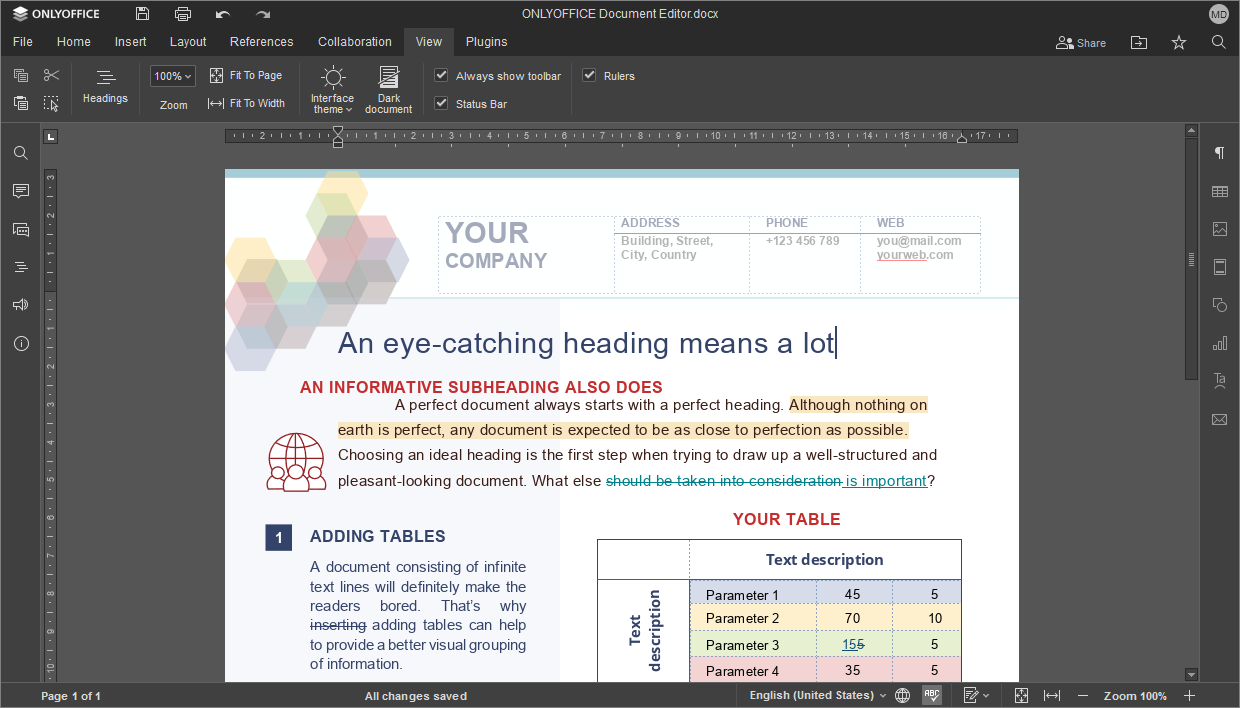Toggle spell checking in status bar

pos(931,695)
